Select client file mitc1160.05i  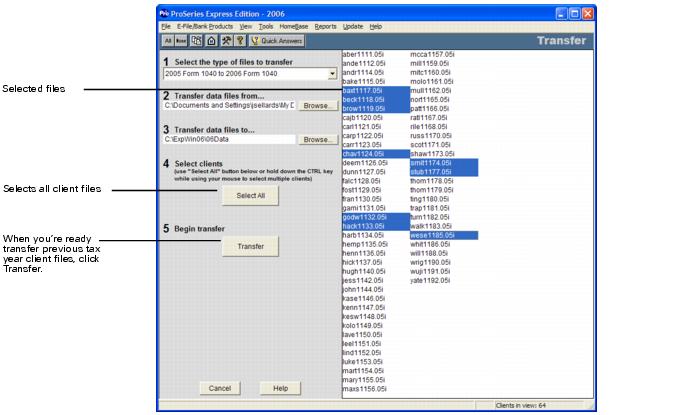[x=430, y=73]
